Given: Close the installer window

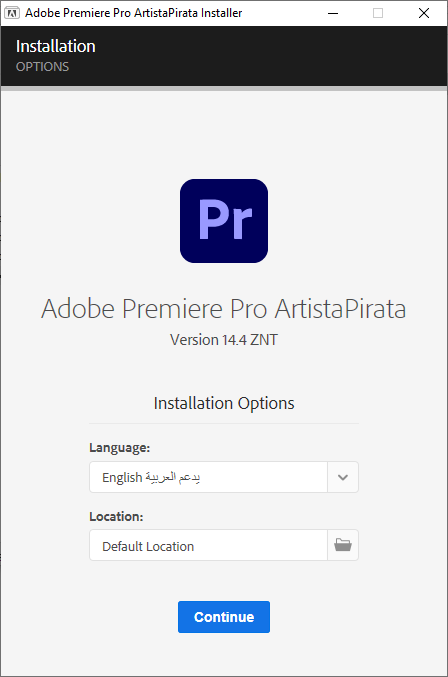Looking at the screenshot, I should (424, 13).
